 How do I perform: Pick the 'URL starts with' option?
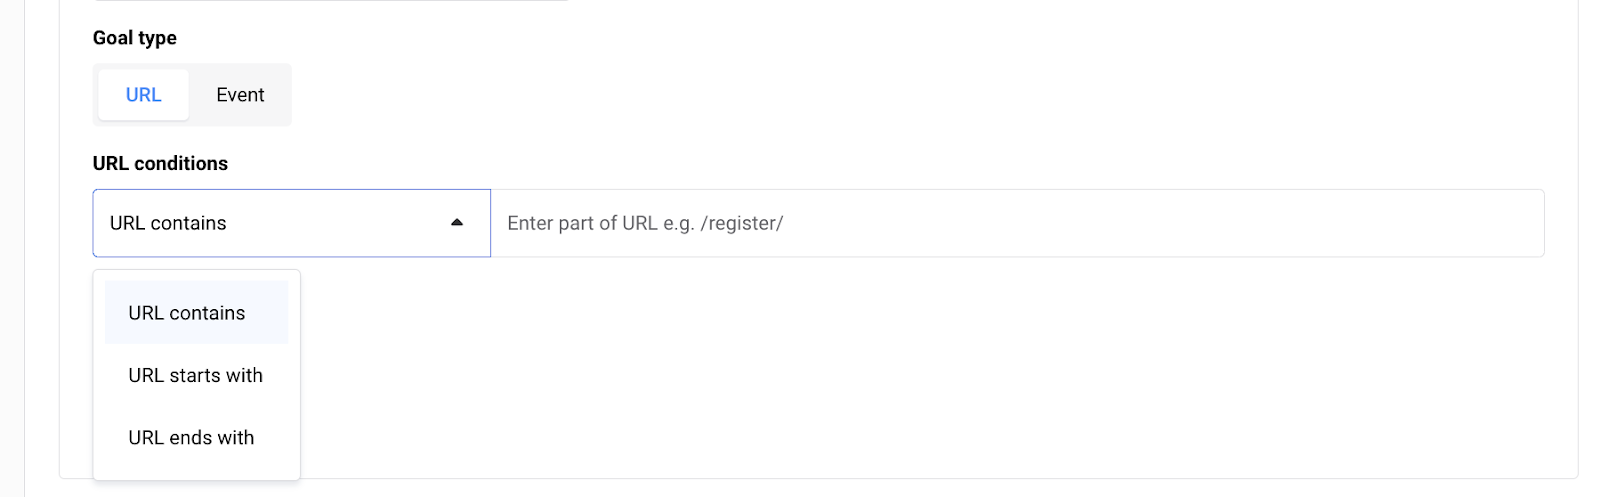tap(196, 376)
